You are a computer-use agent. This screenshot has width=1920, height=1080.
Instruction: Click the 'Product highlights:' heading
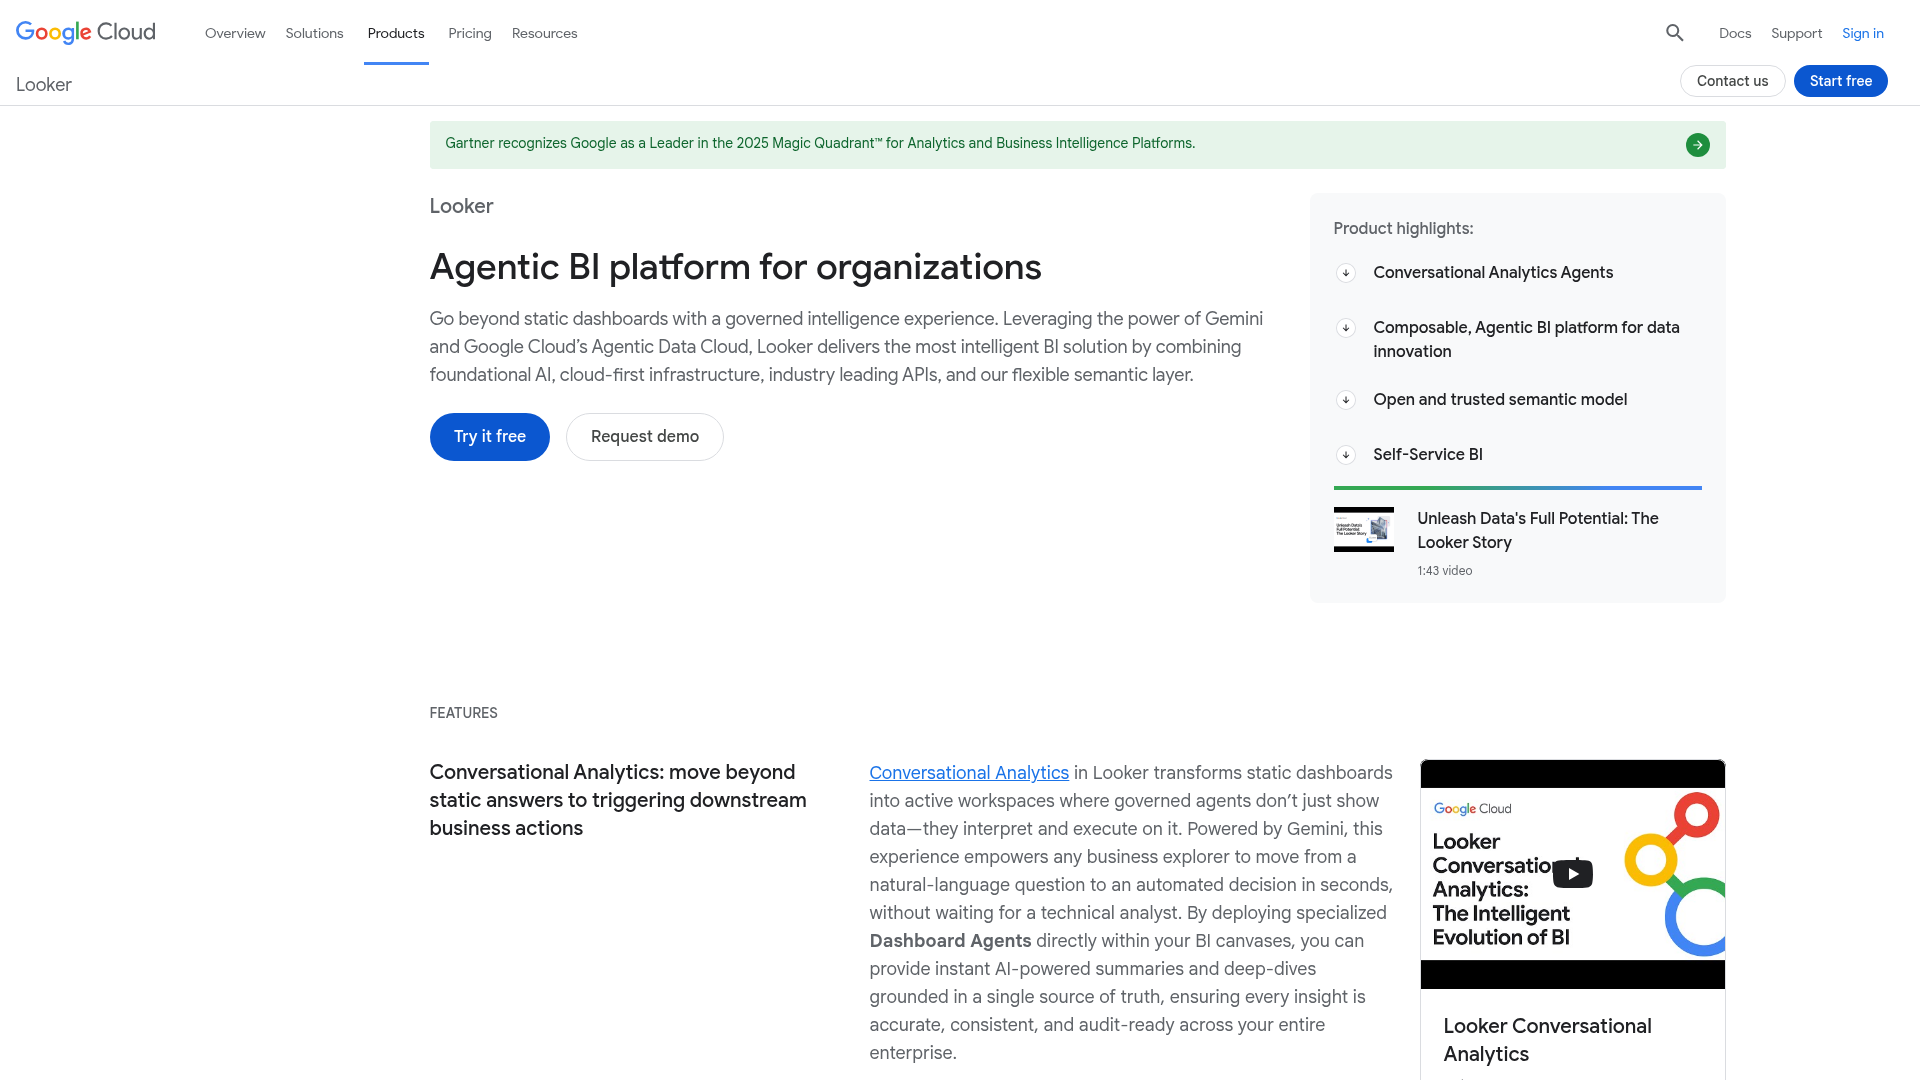click(1403, 229)
